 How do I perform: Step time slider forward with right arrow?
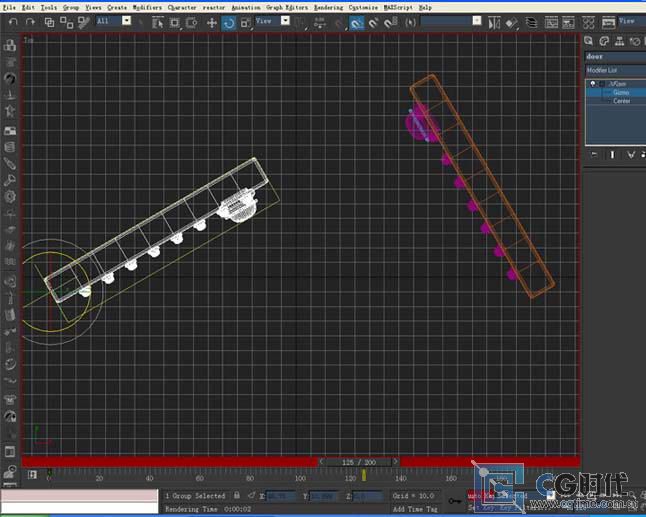coord(396,462)
